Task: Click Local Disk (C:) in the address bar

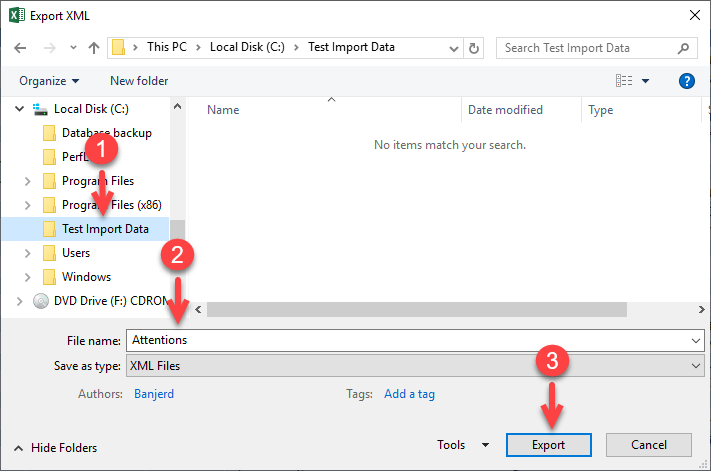Action: pos(247,47)
